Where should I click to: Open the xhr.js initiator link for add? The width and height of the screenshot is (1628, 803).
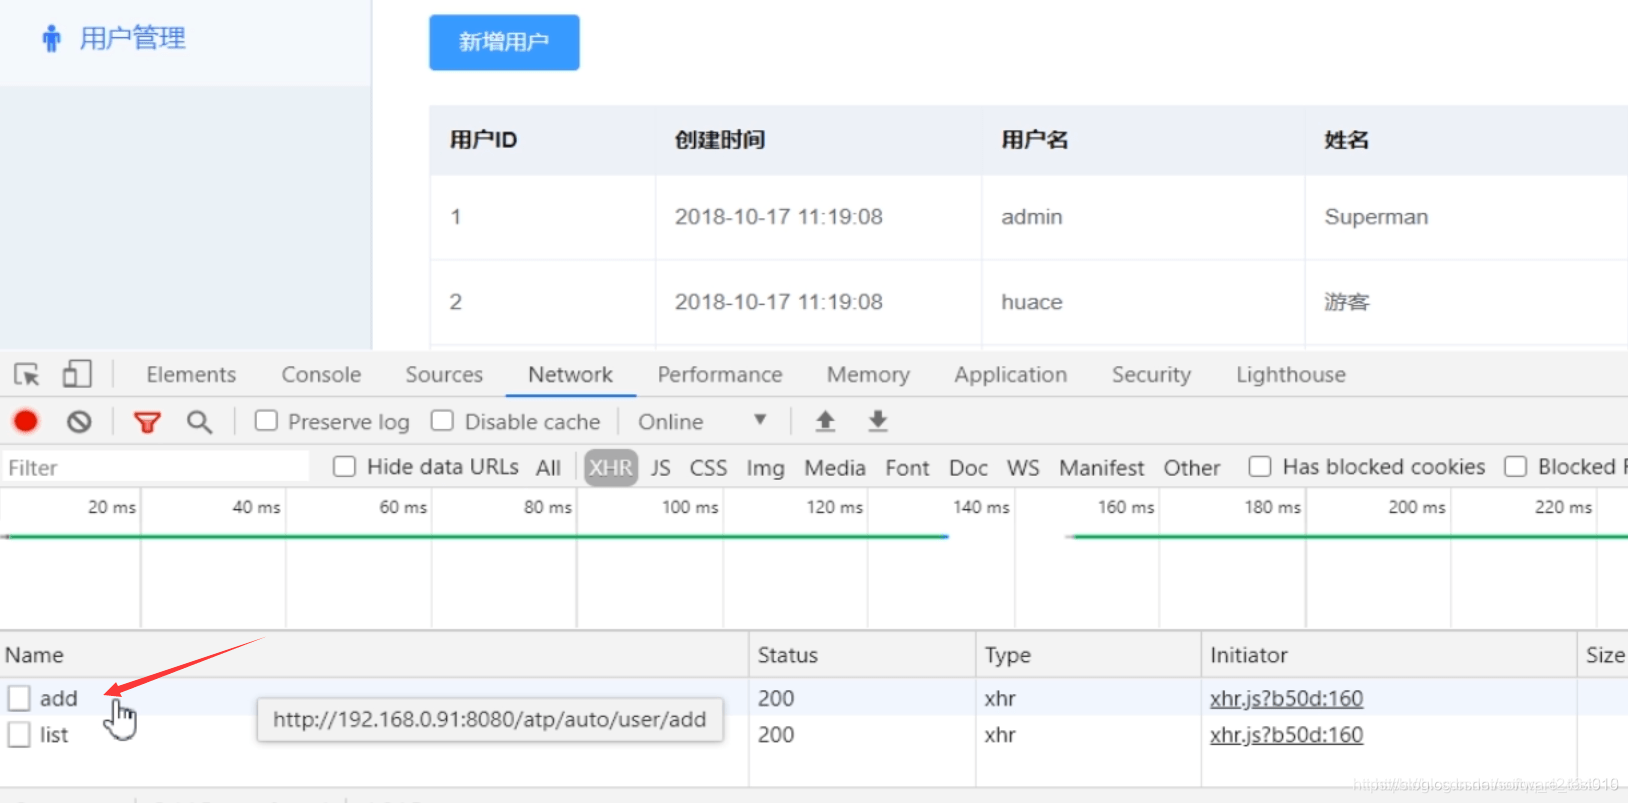1286,698
